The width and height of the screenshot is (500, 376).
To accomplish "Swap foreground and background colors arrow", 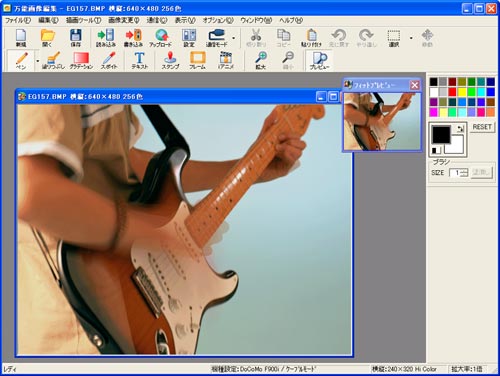I will (x=460, y=129).
